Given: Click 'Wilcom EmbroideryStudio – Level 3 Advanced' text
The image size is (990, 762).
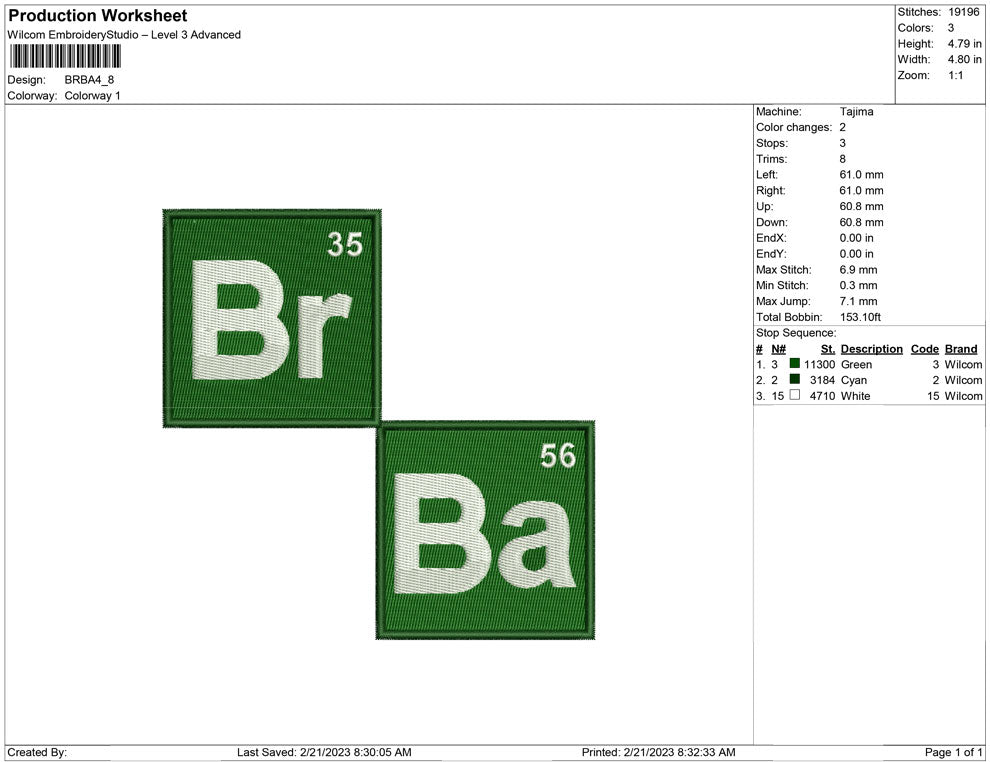Looking at the screenshot, I should (x=124, y=35).
